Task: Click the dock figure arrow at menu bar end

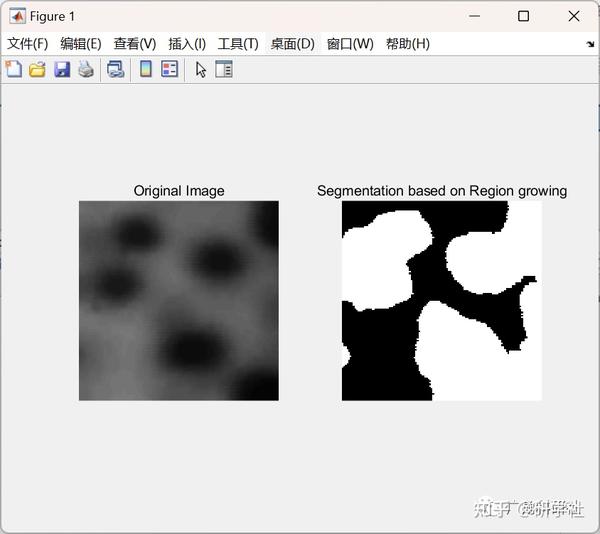Action: tap(590, 44)
